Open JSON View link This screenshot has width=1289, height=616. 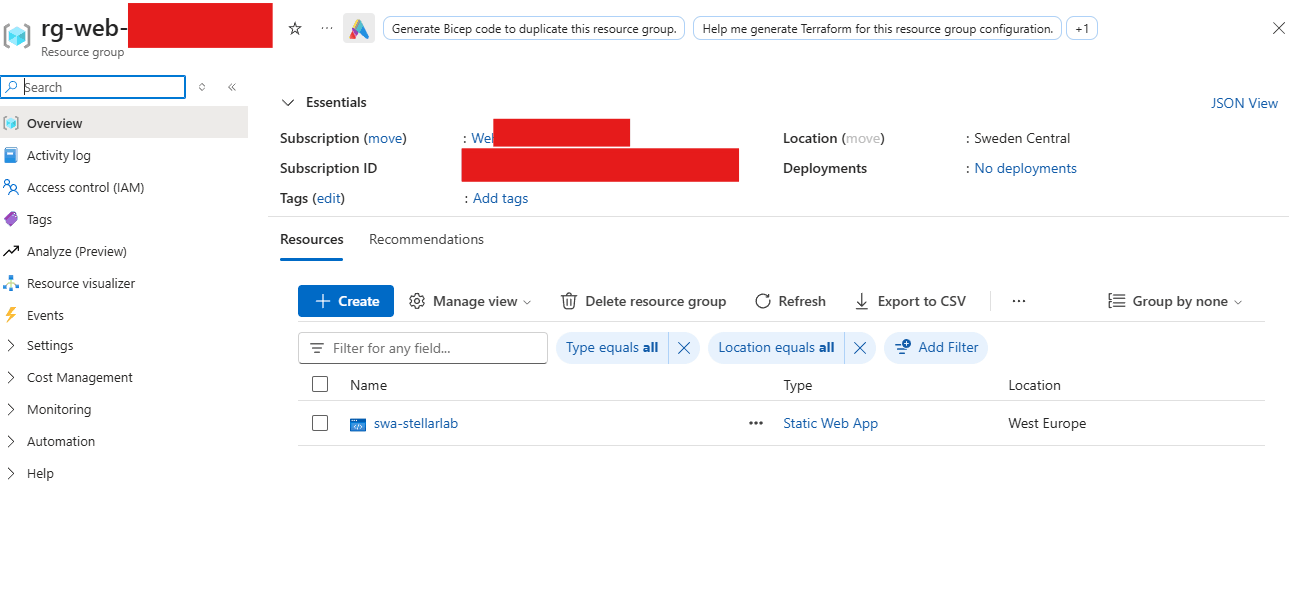1244,103
